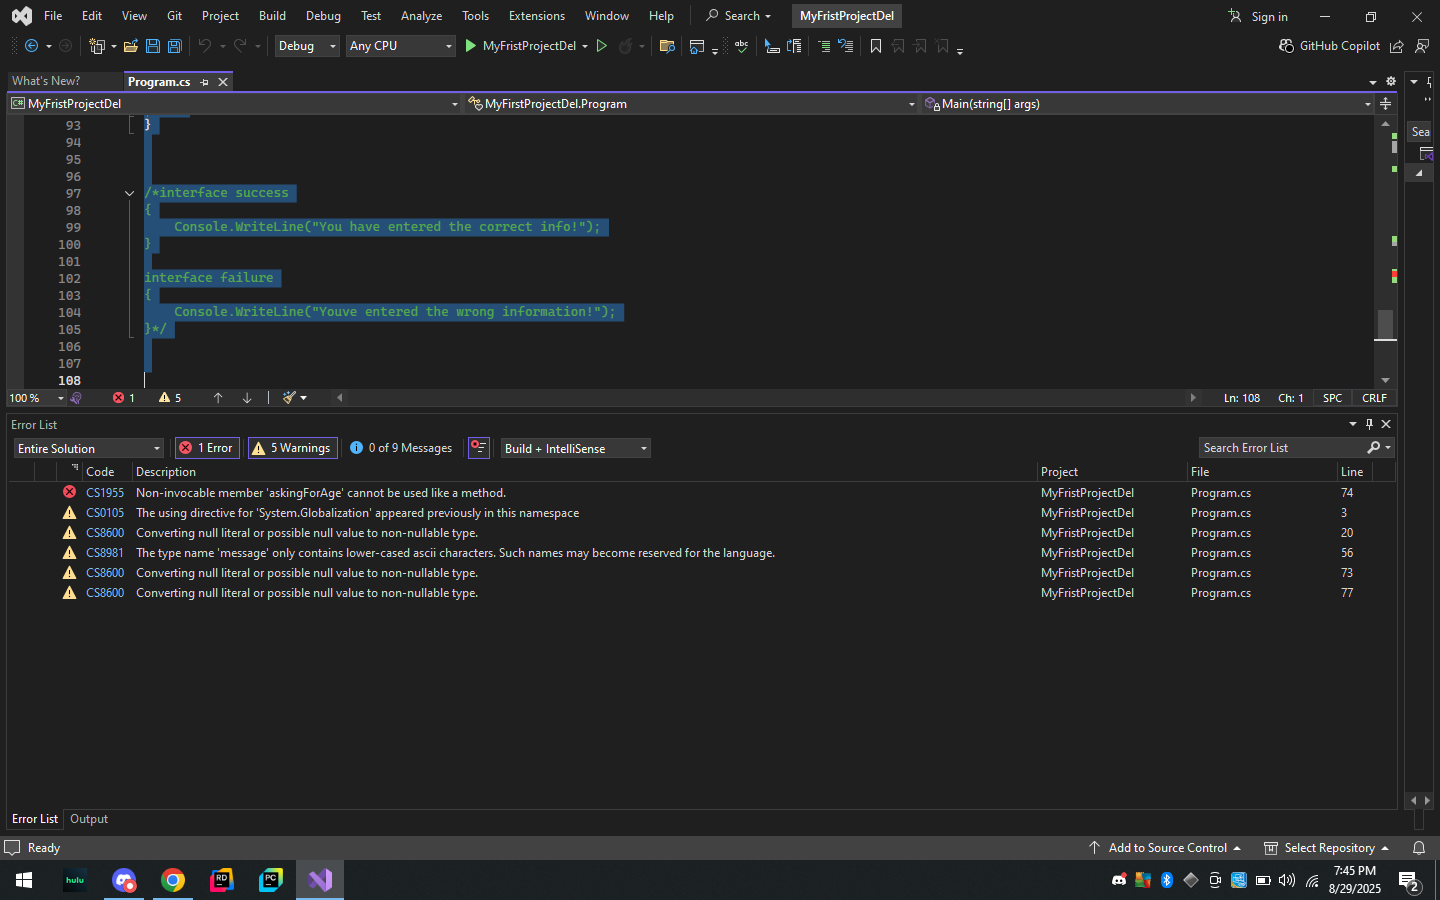Toggle the 5 Warnings filter button
Image resolution: width=1440 pixels, height=900 pixels.
tap(292, 448)
